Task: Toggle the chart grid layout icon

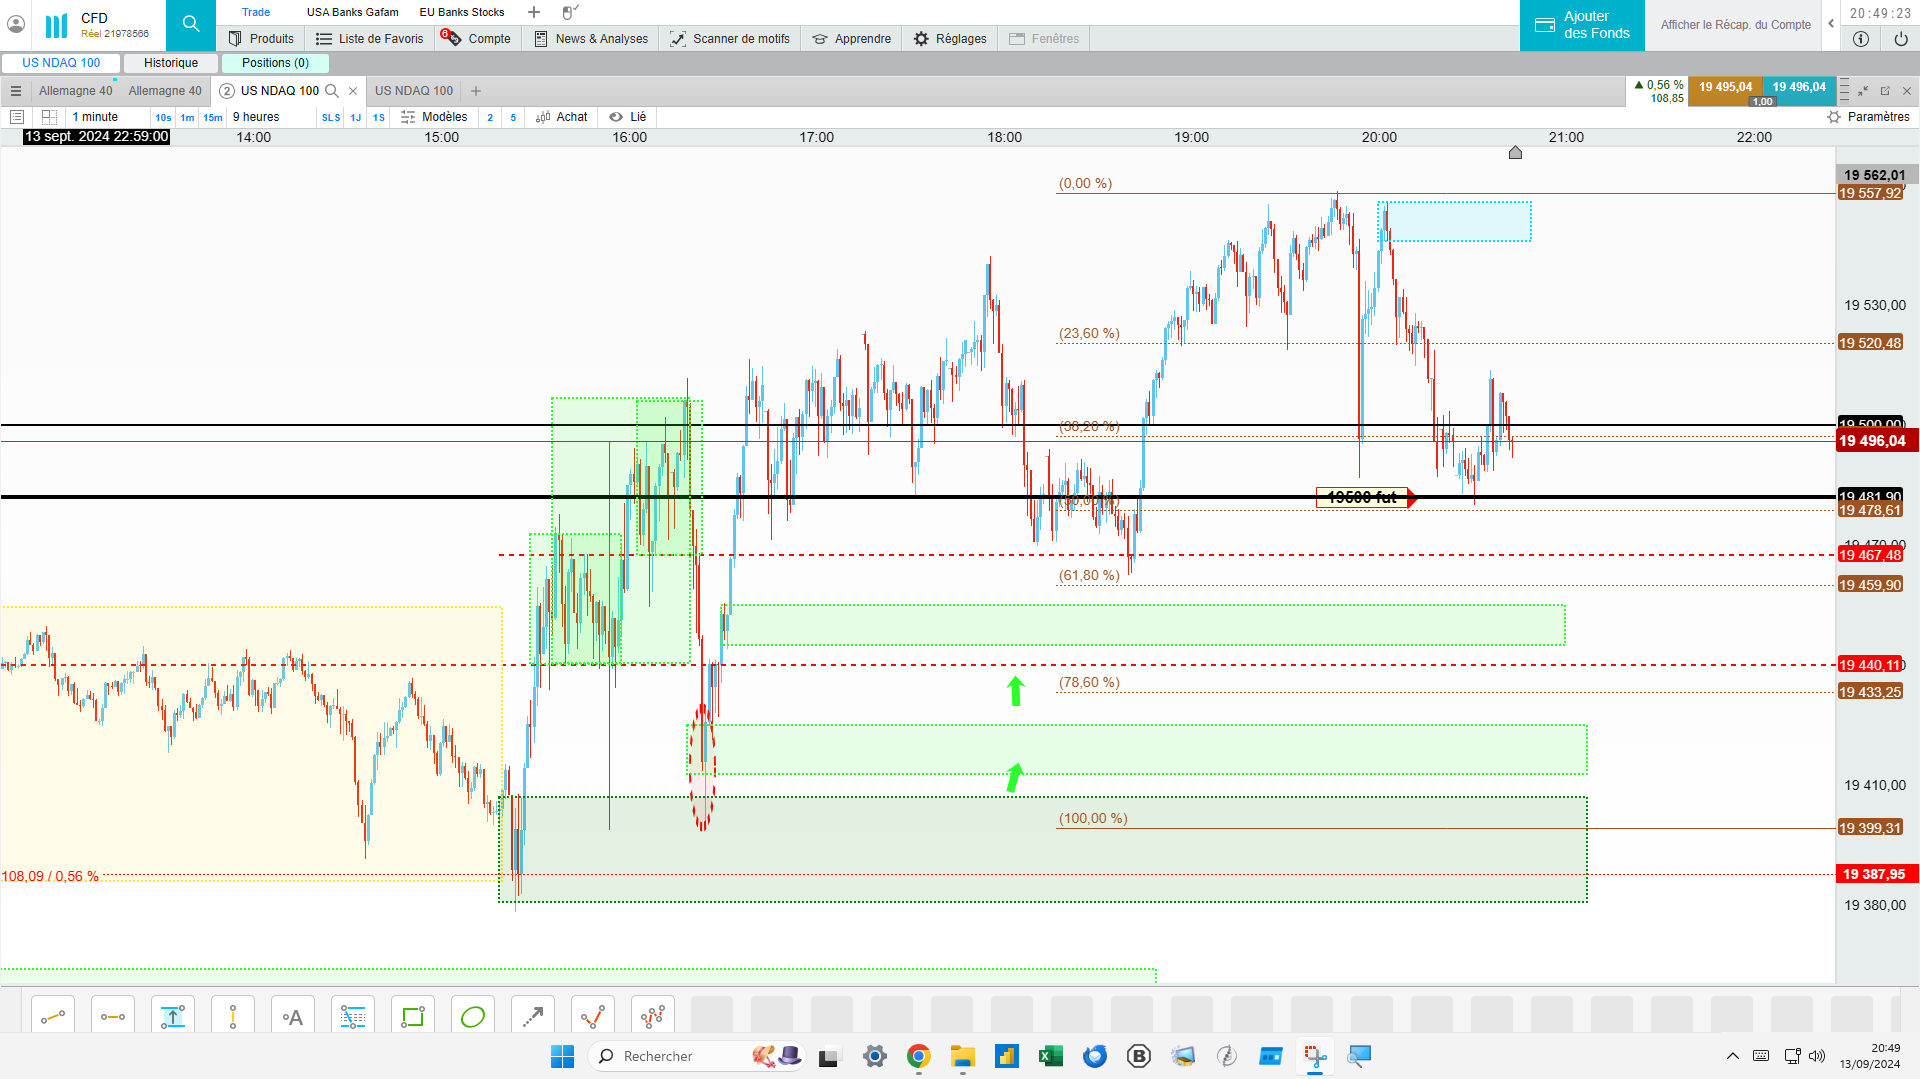Action: (x=49, y=117)
